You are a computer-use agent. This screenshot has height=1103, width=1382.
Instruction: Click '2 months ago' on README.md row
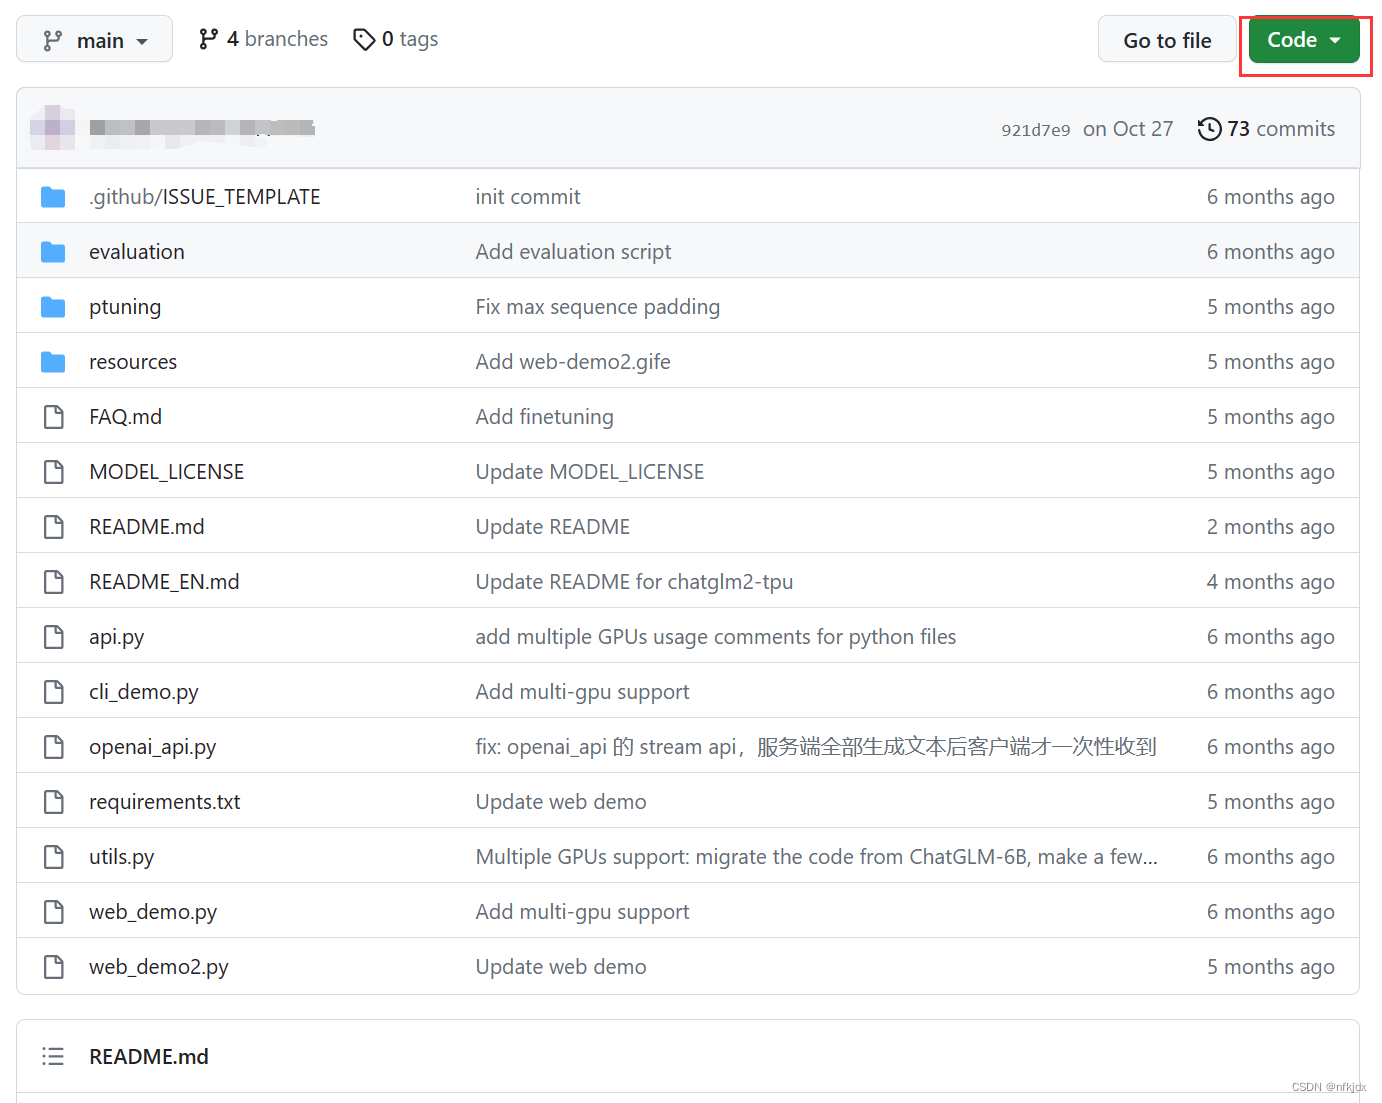[1271, 527]
